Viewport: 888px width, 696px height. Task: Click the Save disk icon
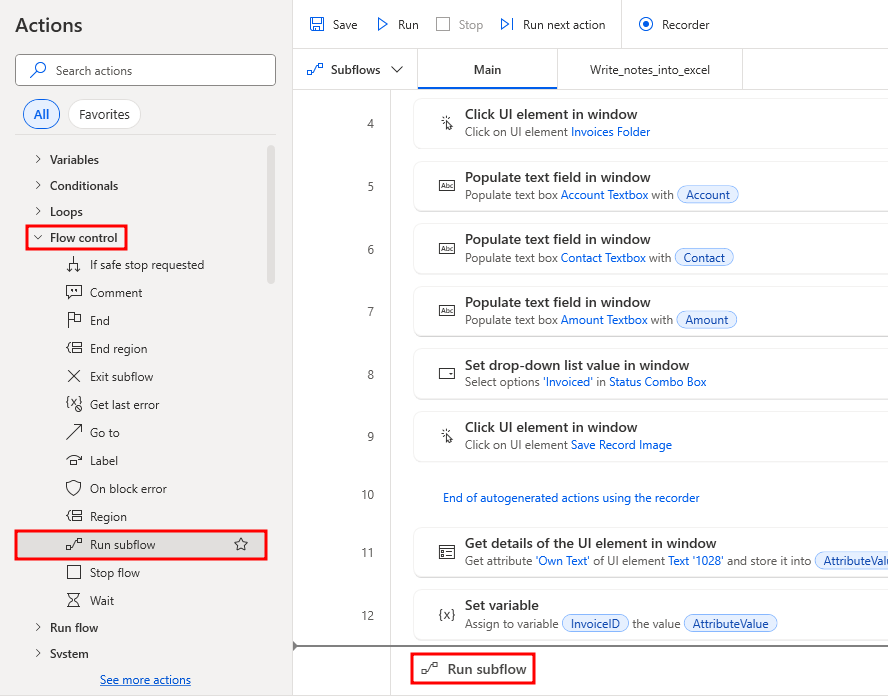[x=317, y=24]
